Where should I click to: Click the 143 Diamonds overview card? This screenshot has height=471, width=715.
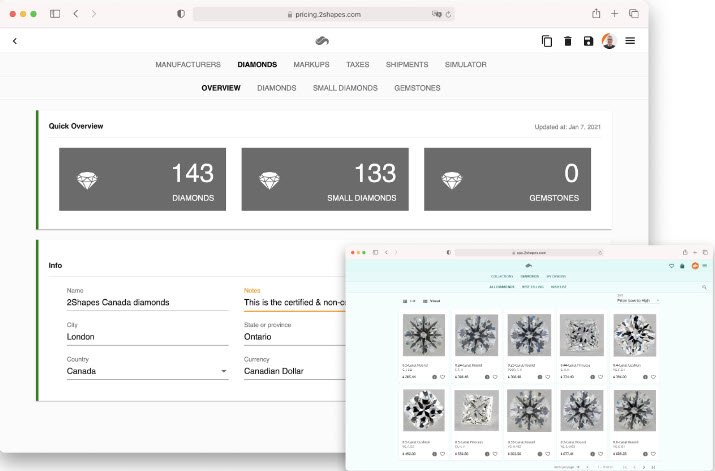coord(142,179)
